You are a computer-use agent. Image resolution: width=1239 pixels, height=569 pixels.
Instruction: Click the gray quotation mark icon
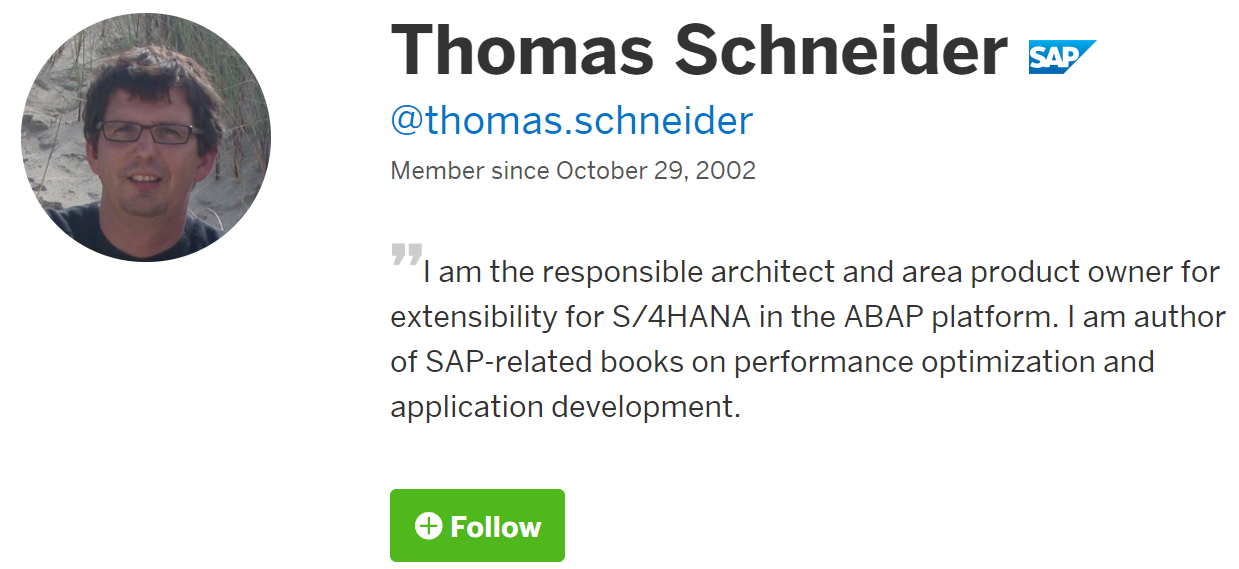pyautogui.click(x=406, y=254)
